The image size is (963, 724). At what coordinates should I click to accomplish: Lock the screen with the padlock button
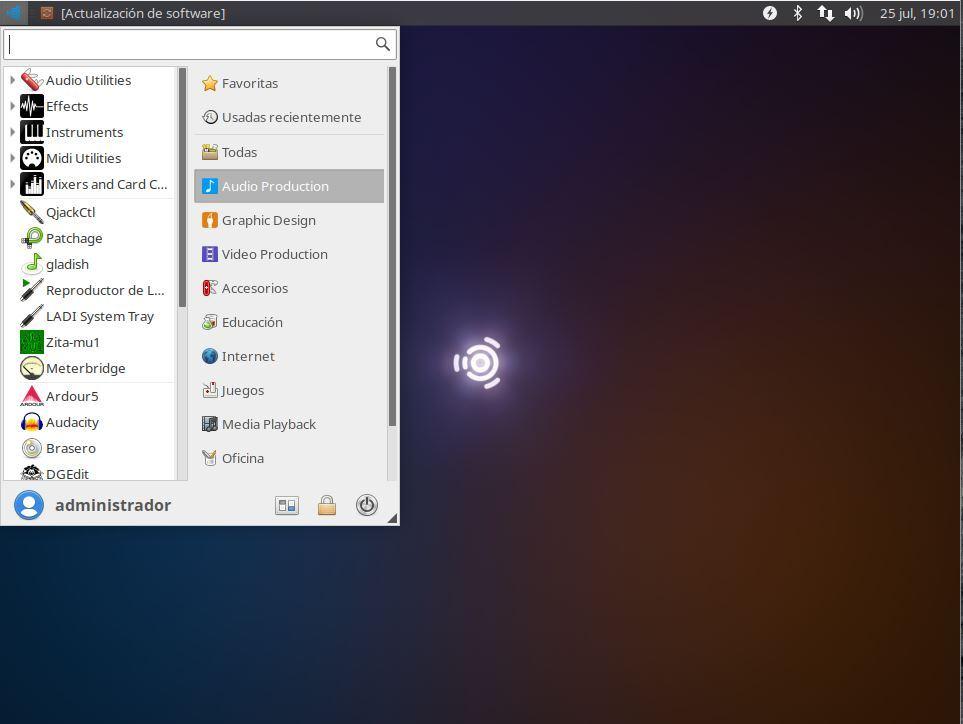pyautogui.click(x=327, y=505)
